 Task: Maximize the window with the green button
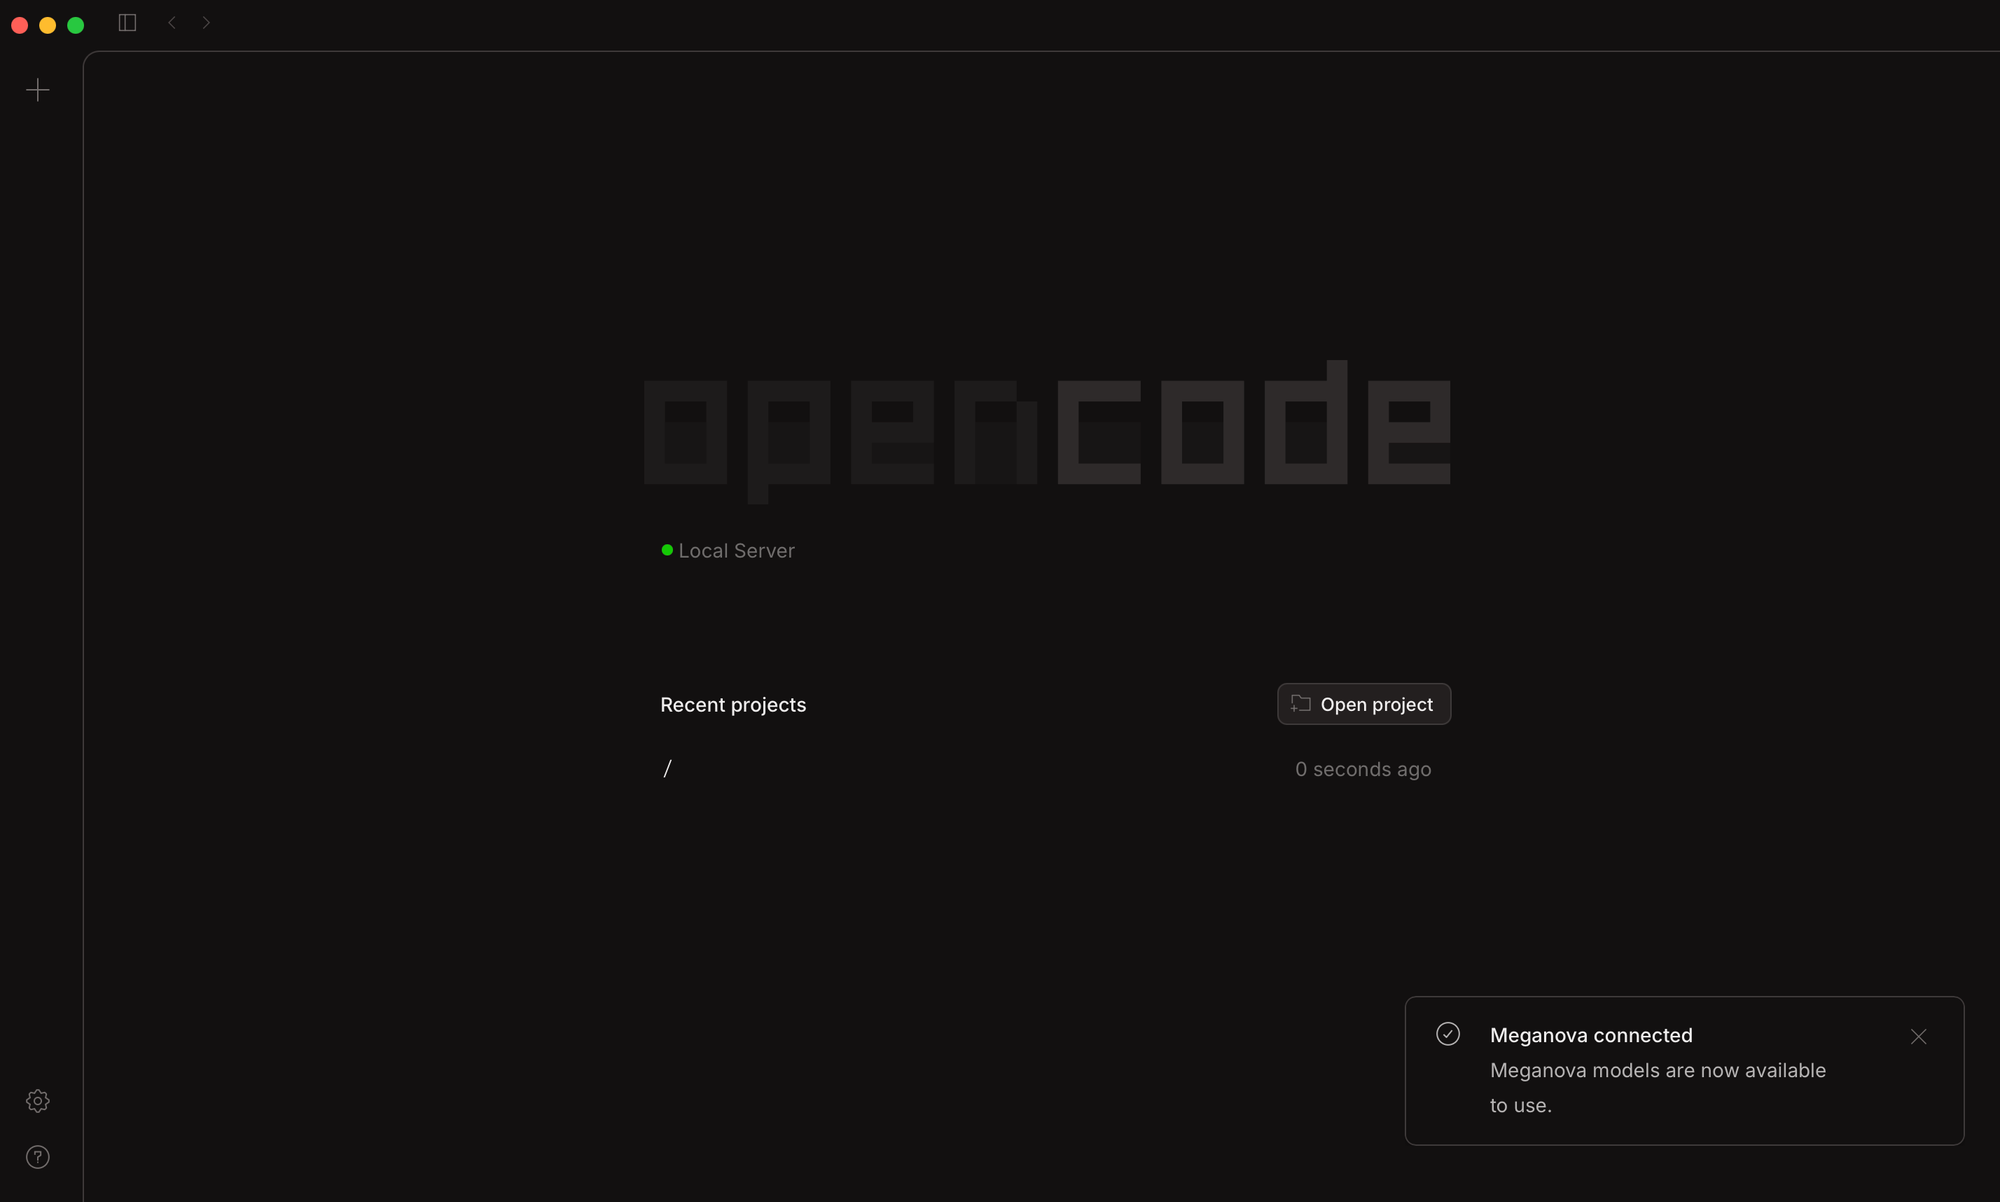[x=76, y=25]
